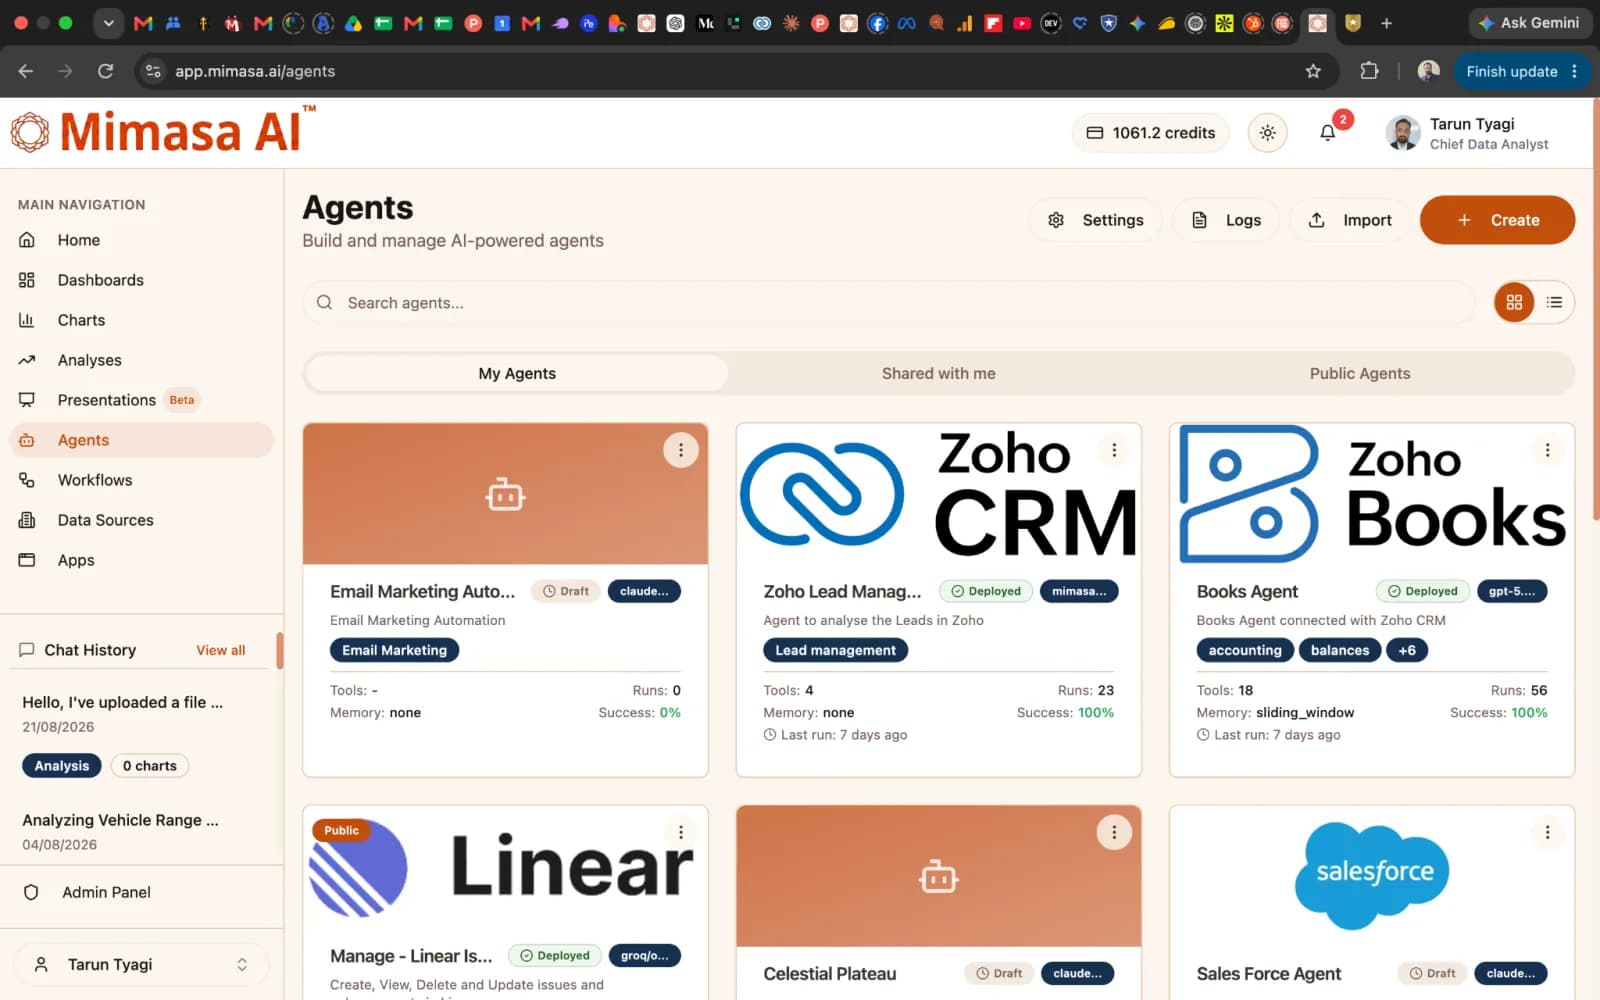Reload the page in the browser
This screenshot has height=1000, width=1600.
(x=105, y=71)
